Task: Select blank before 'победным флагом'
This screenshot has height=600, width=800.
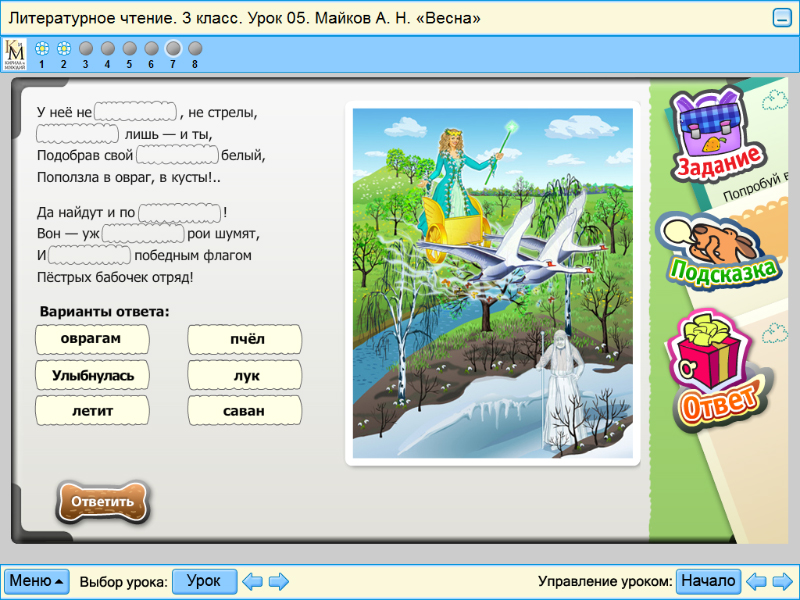Action: [89, 255]
